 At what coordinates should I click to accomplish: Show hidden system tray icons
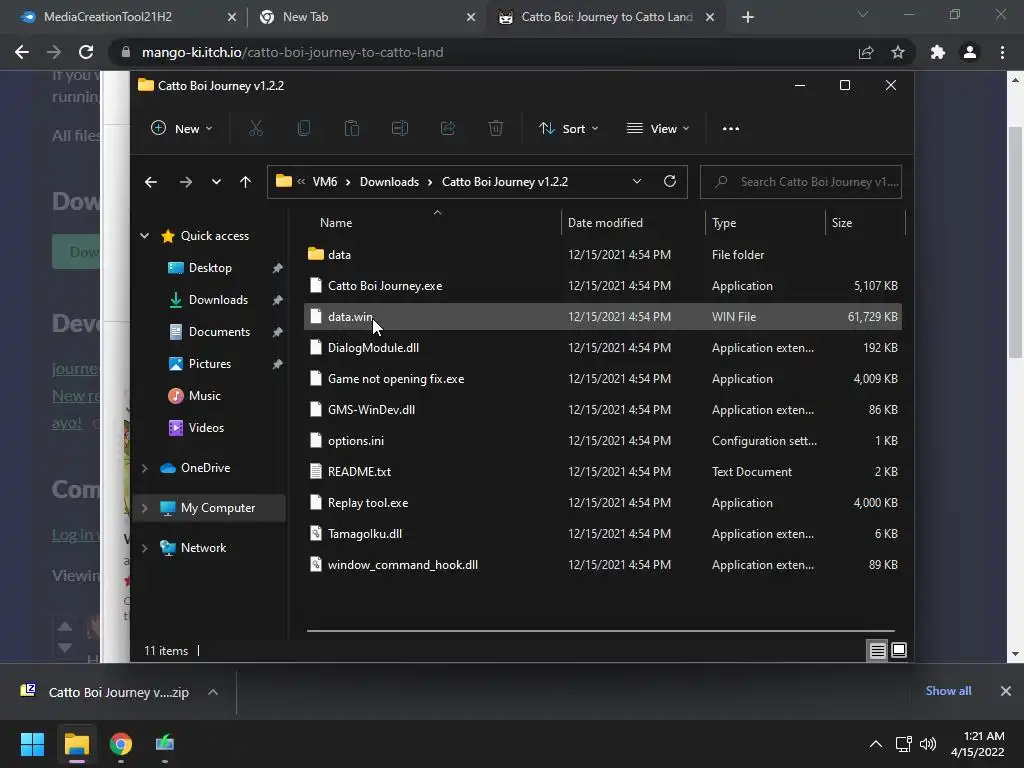876,744
